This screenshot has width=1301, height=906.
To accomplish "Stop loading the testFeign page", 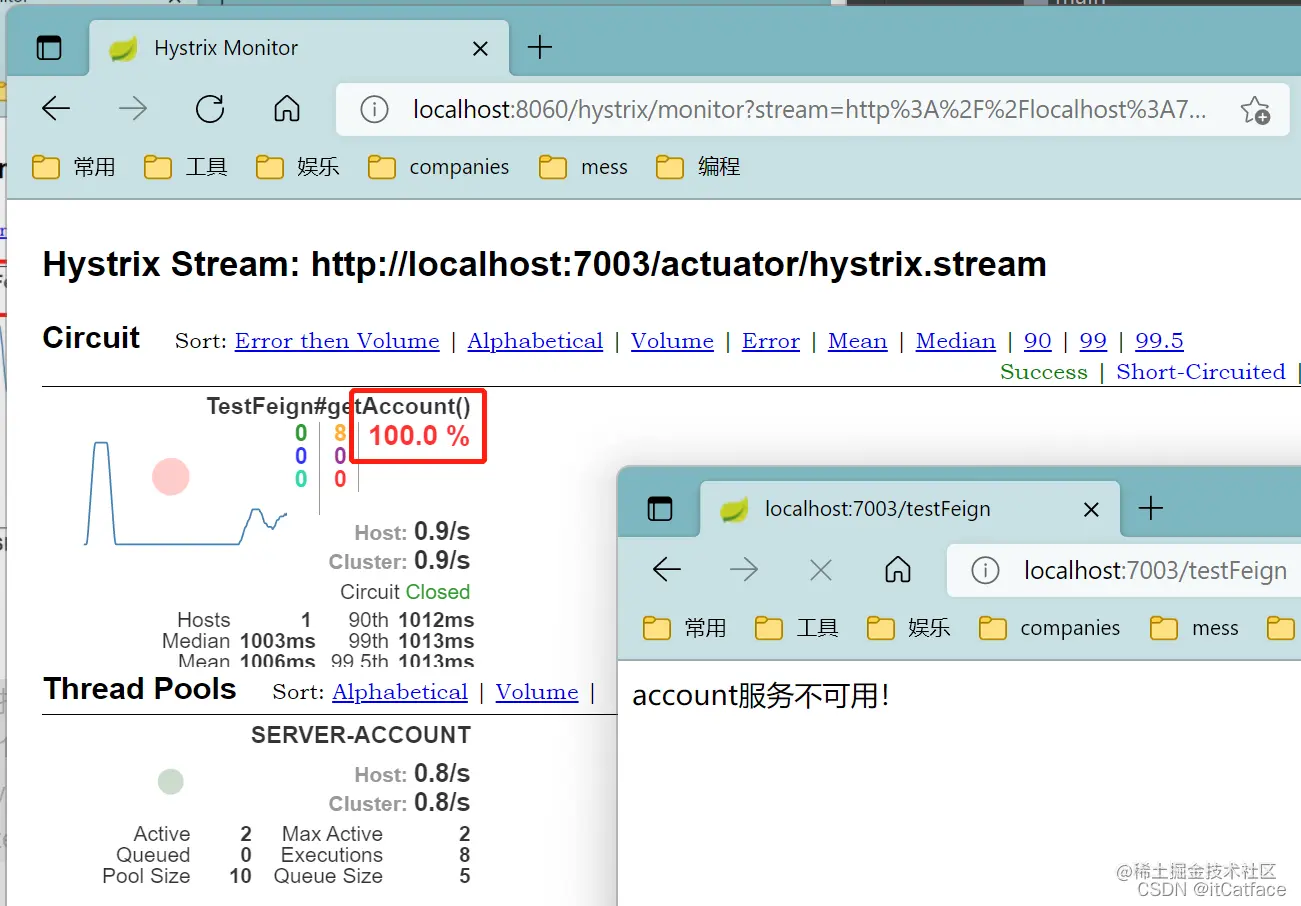I will point(821,570).
